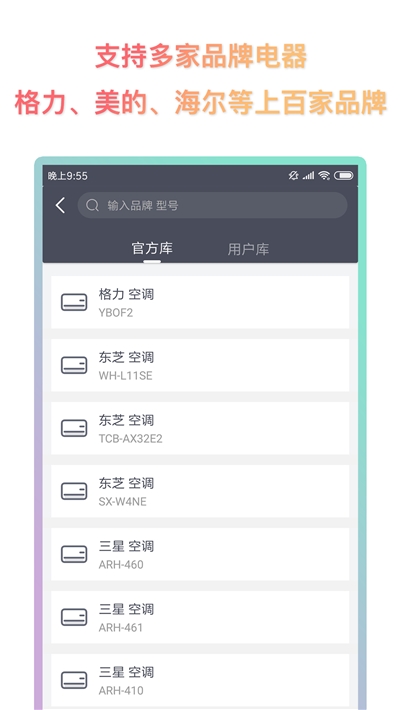Click the battery indicator in the status bar
Viewport: 400px width, 710px height.
344,176
